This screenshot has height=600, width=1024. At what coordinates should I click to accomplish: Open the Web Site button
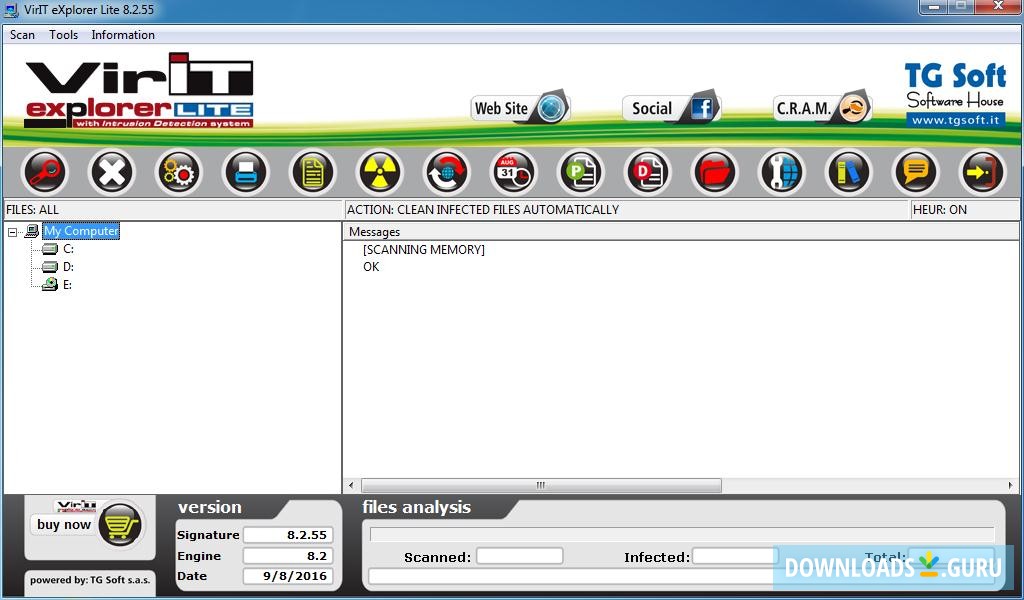click(x=520, y=108)
